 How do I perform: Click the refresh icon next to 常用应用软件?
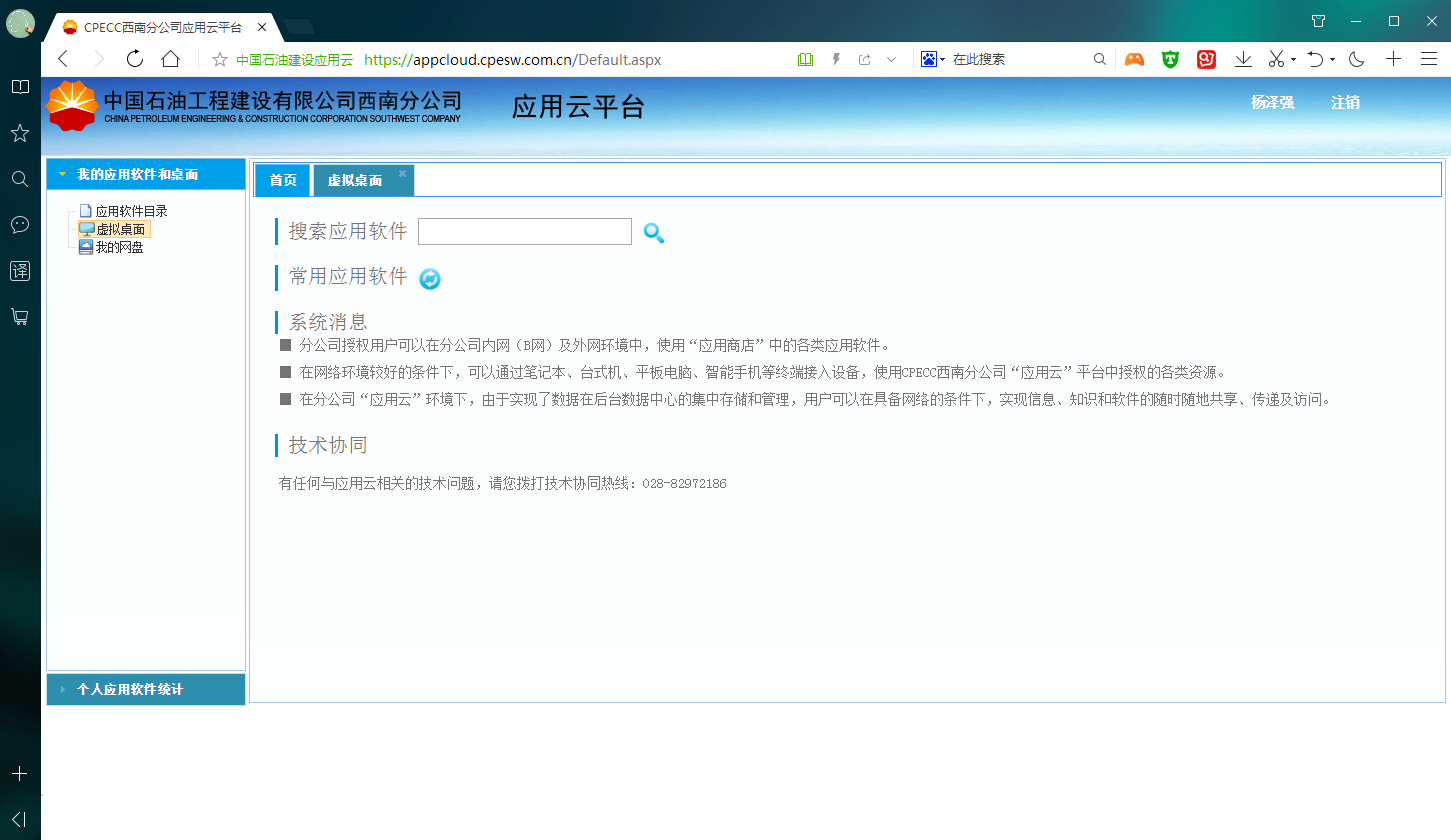coord(430,279)
